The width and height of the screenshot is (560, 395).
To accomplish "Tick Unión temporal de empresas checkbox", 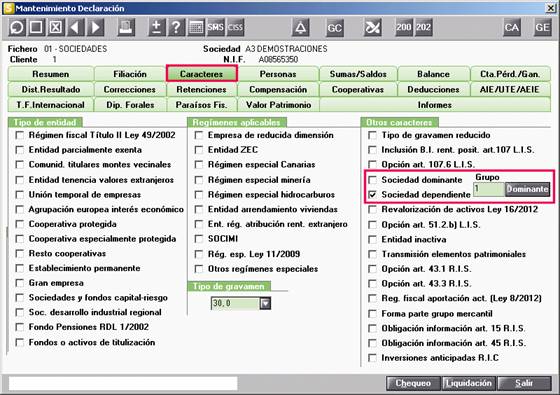I will click(20, 195).
